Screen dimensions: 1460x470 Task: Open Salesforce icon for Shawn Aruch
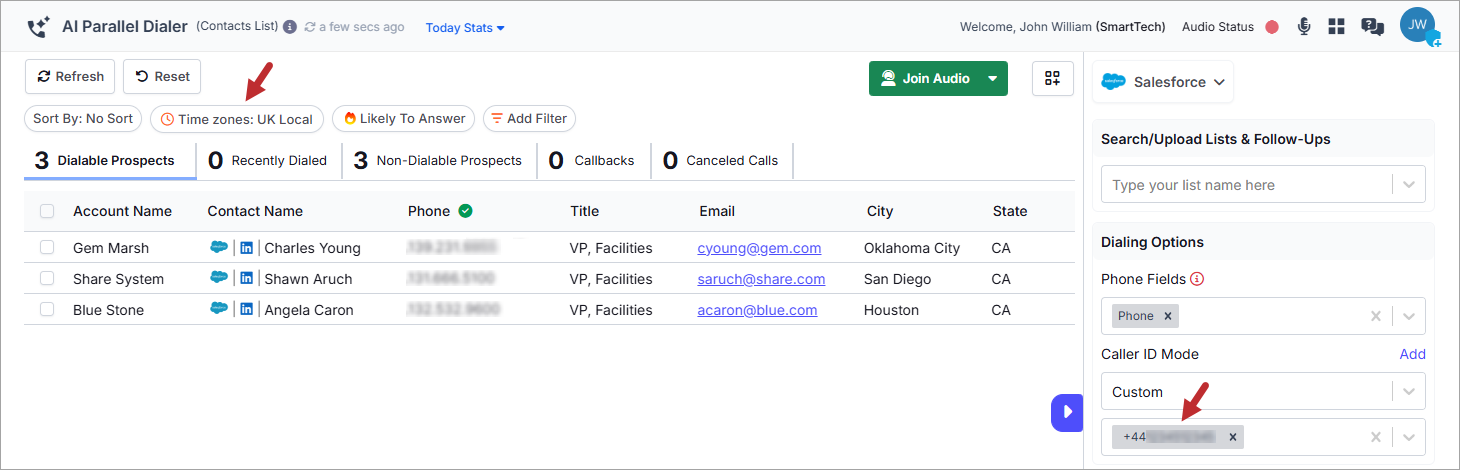coord(219,278)
